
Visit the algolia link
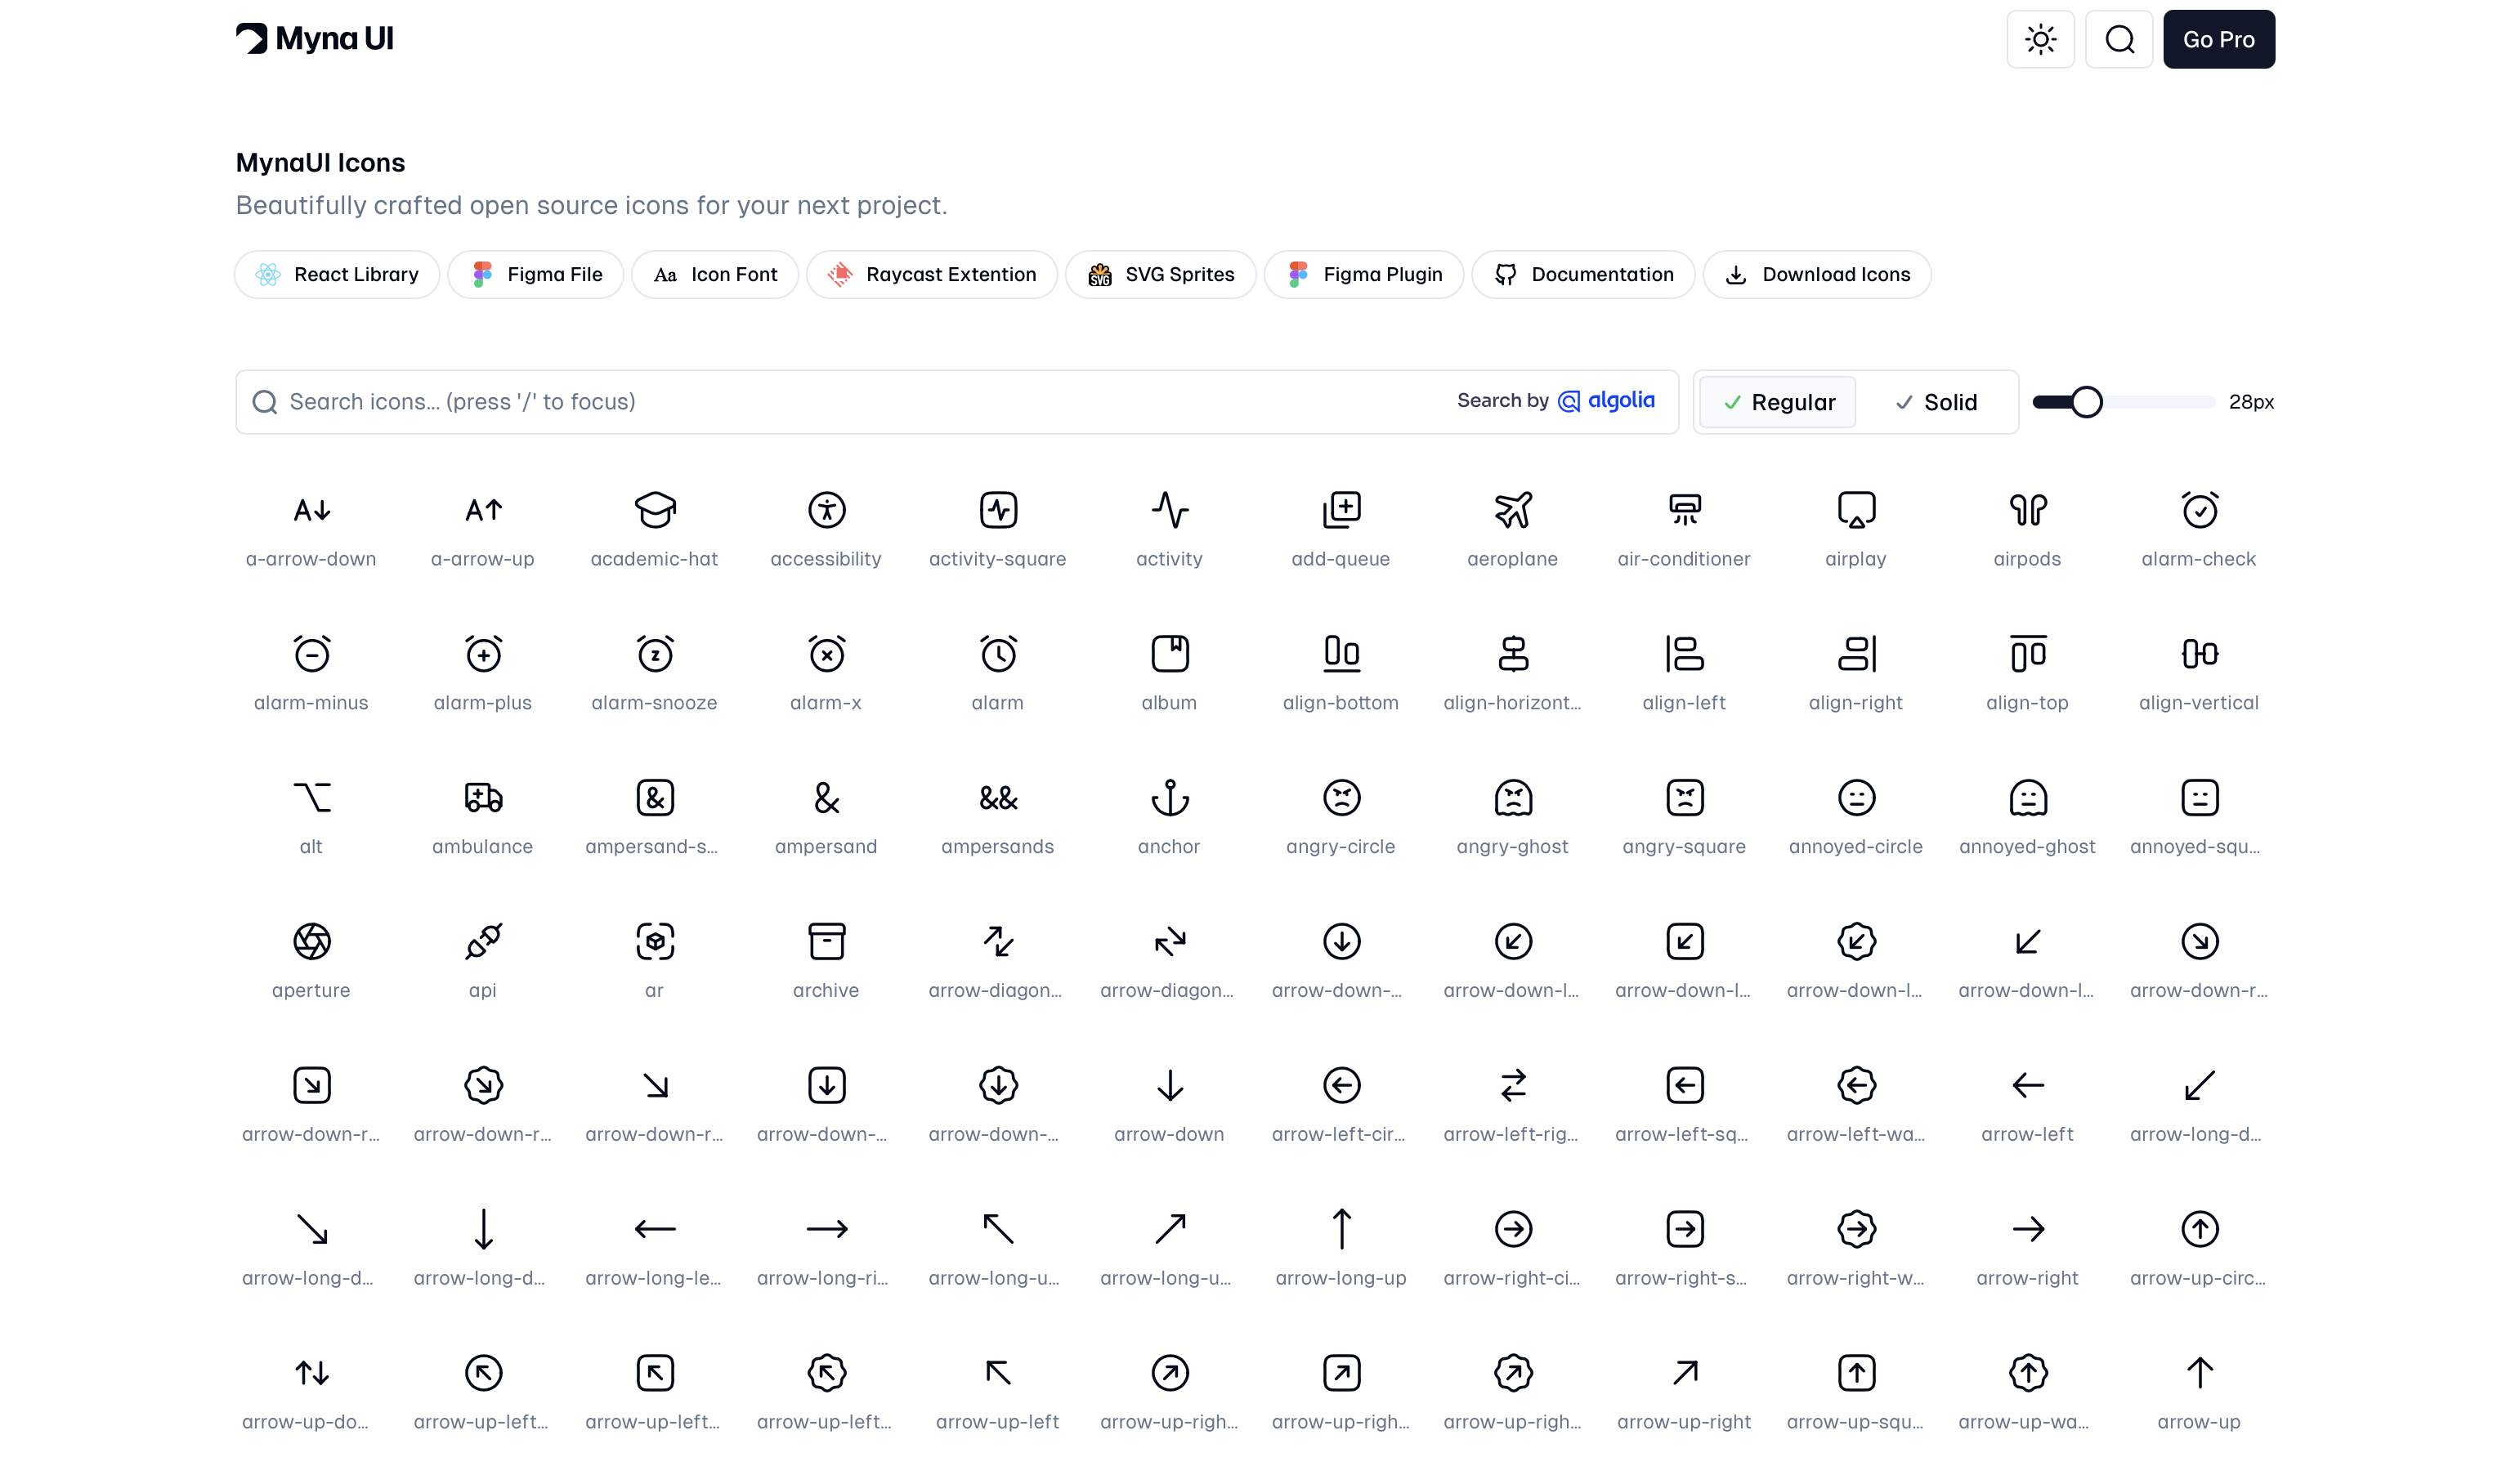pyautogui.click(x=1607, y=400)
